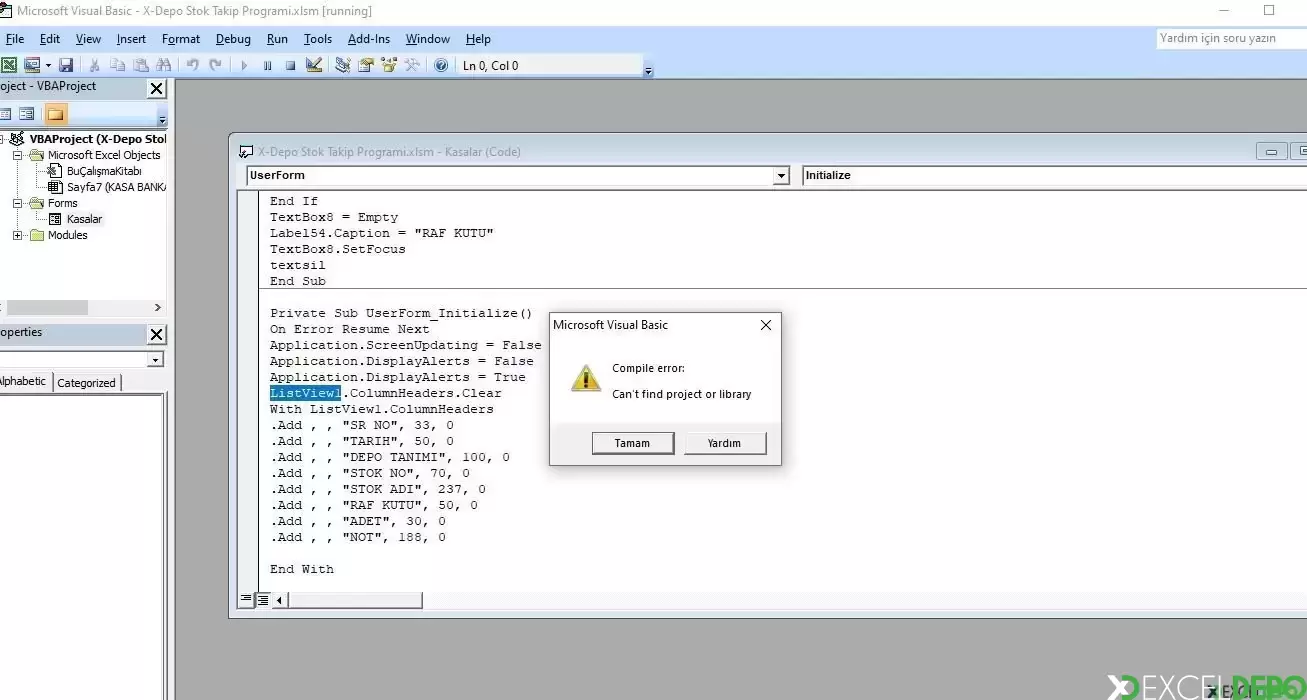This screenshot has width=1307, height=700.
Task: Click code window horizontal scrollbar left arrow
Action: pyautogui.click(x=279, y=600)
